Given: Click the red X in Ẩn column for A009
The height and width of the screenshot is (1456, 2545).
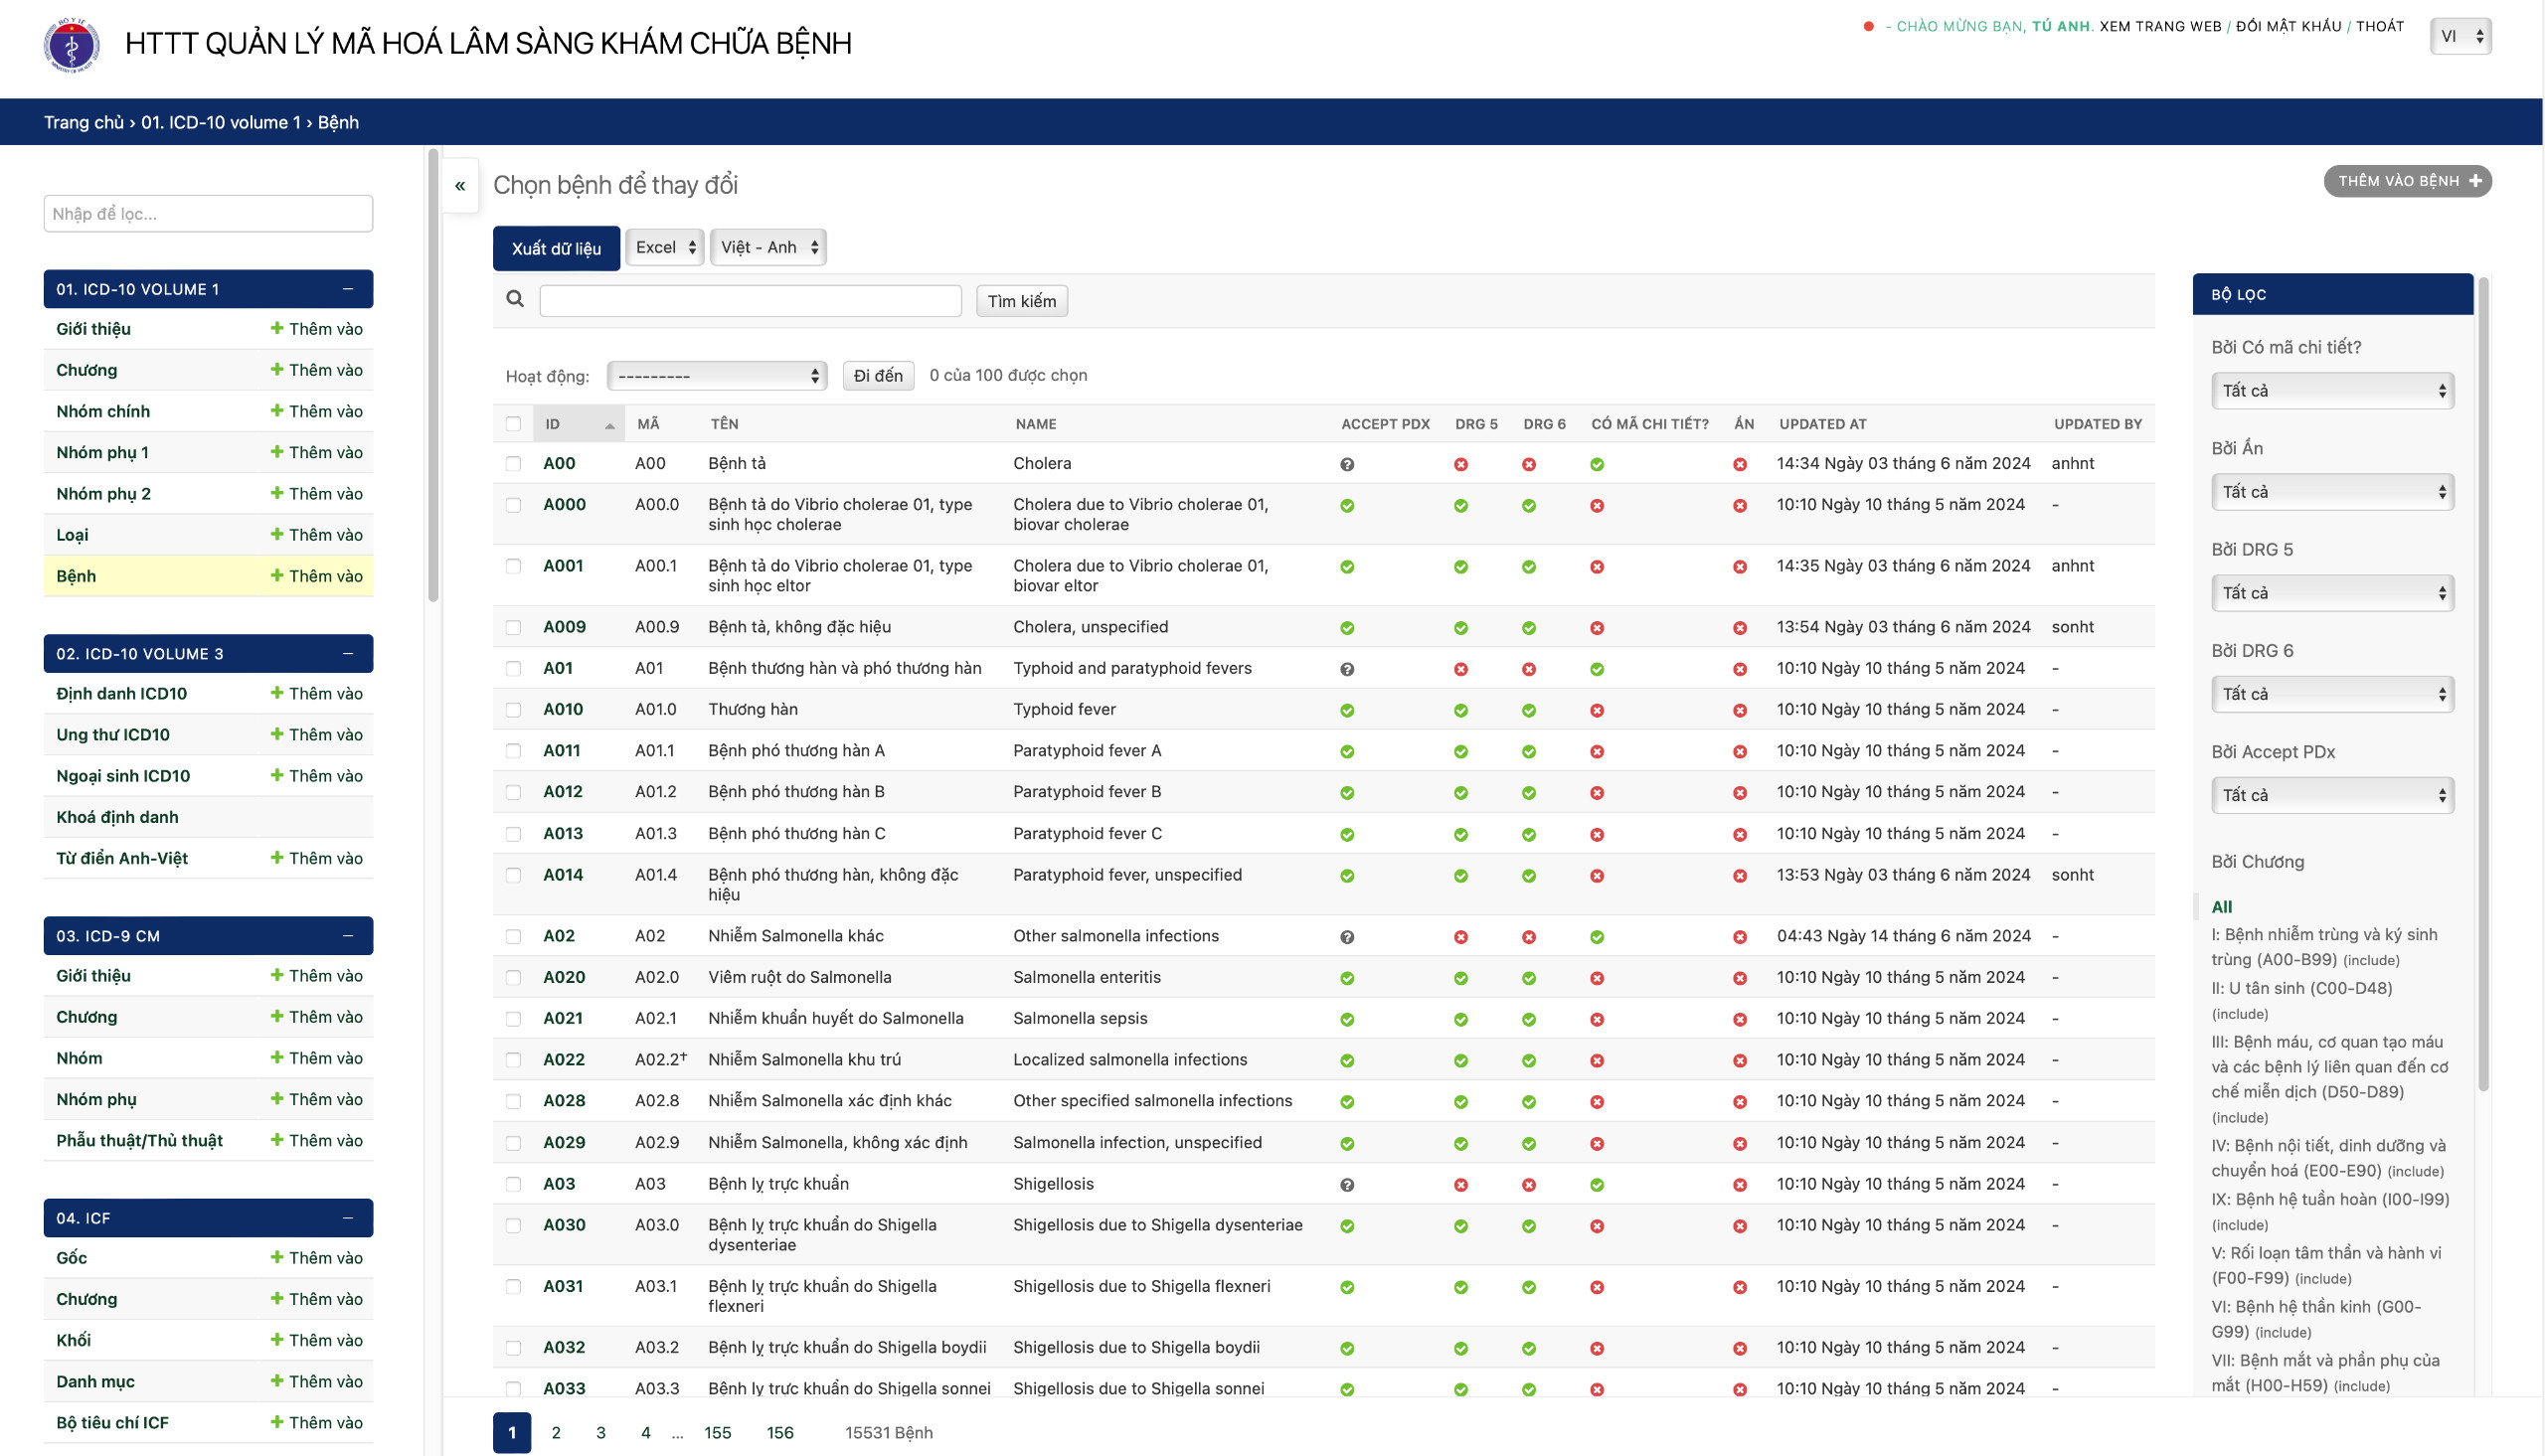Looking at the screenshot, I should (1740, 626).
